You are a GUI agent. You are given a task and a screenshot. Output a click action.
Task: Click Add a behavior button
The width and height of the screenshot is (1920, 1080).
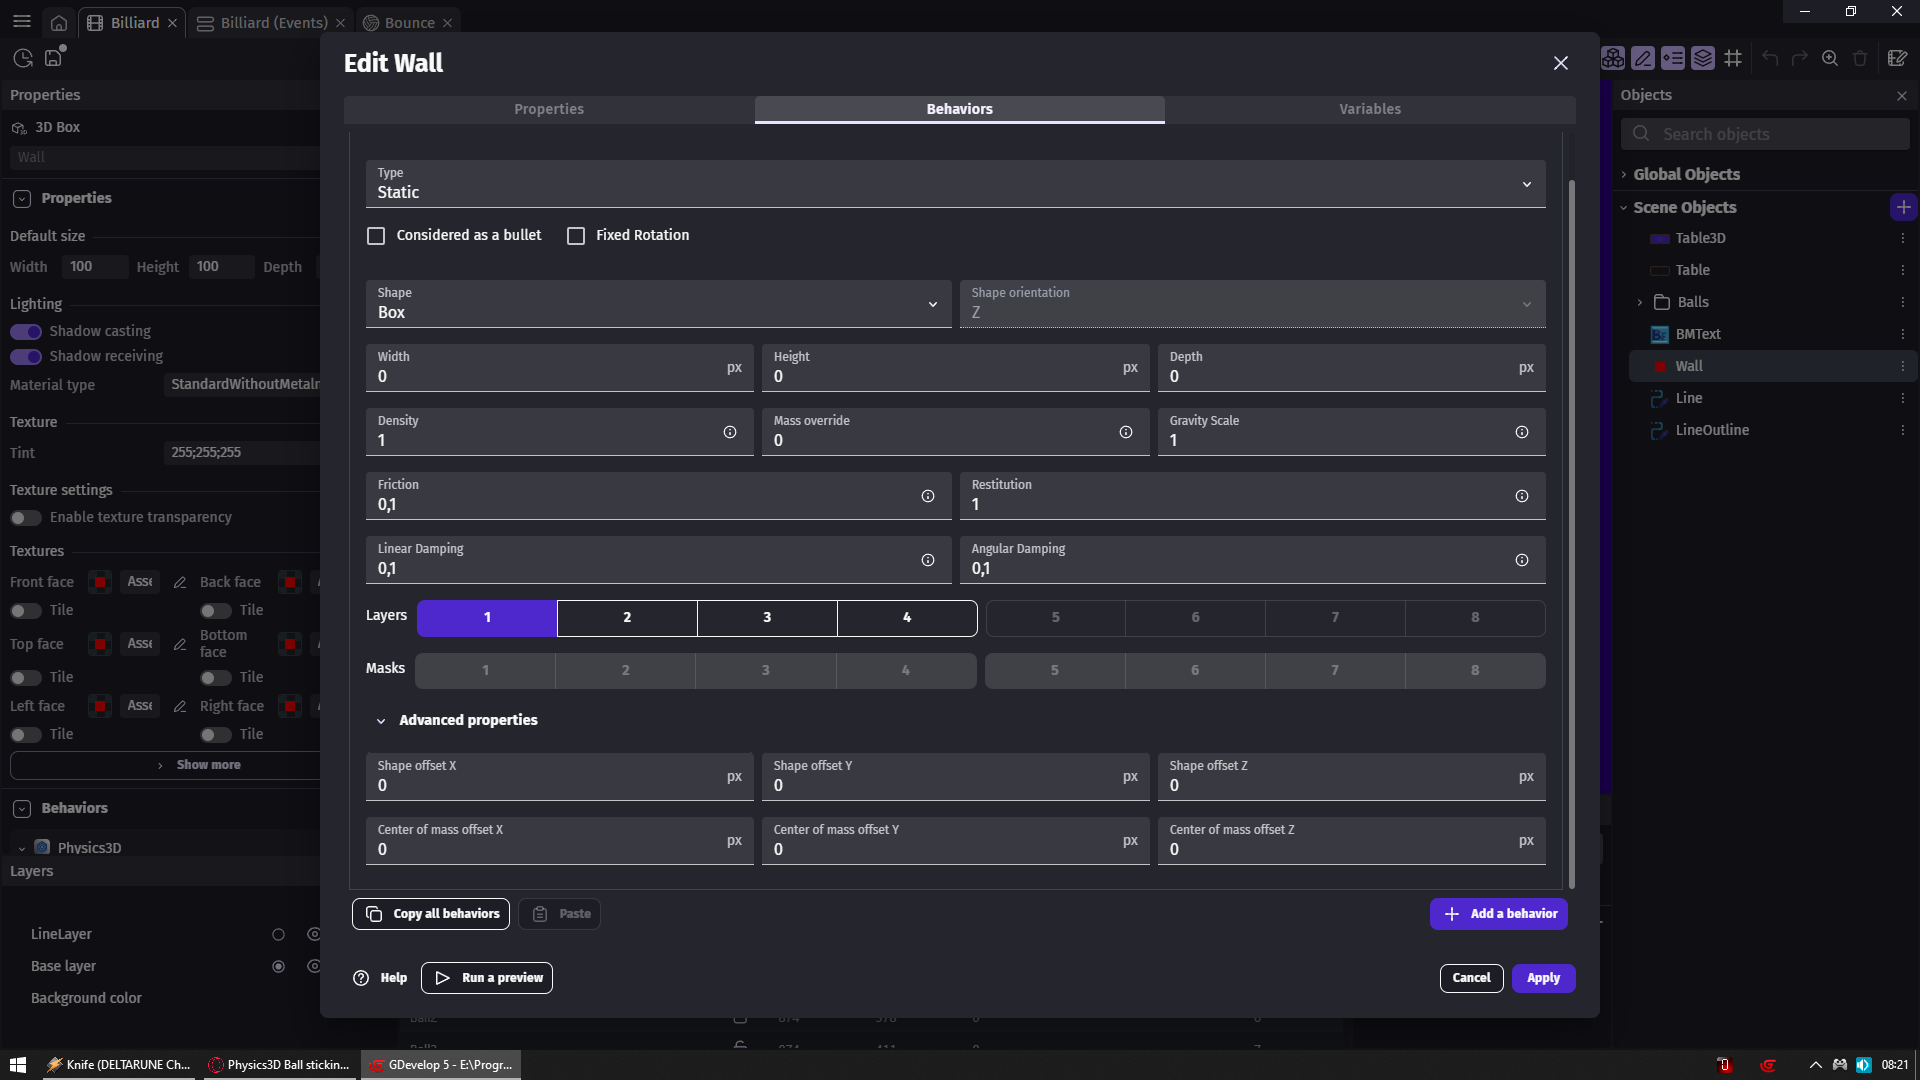[x=1498, y=914]
